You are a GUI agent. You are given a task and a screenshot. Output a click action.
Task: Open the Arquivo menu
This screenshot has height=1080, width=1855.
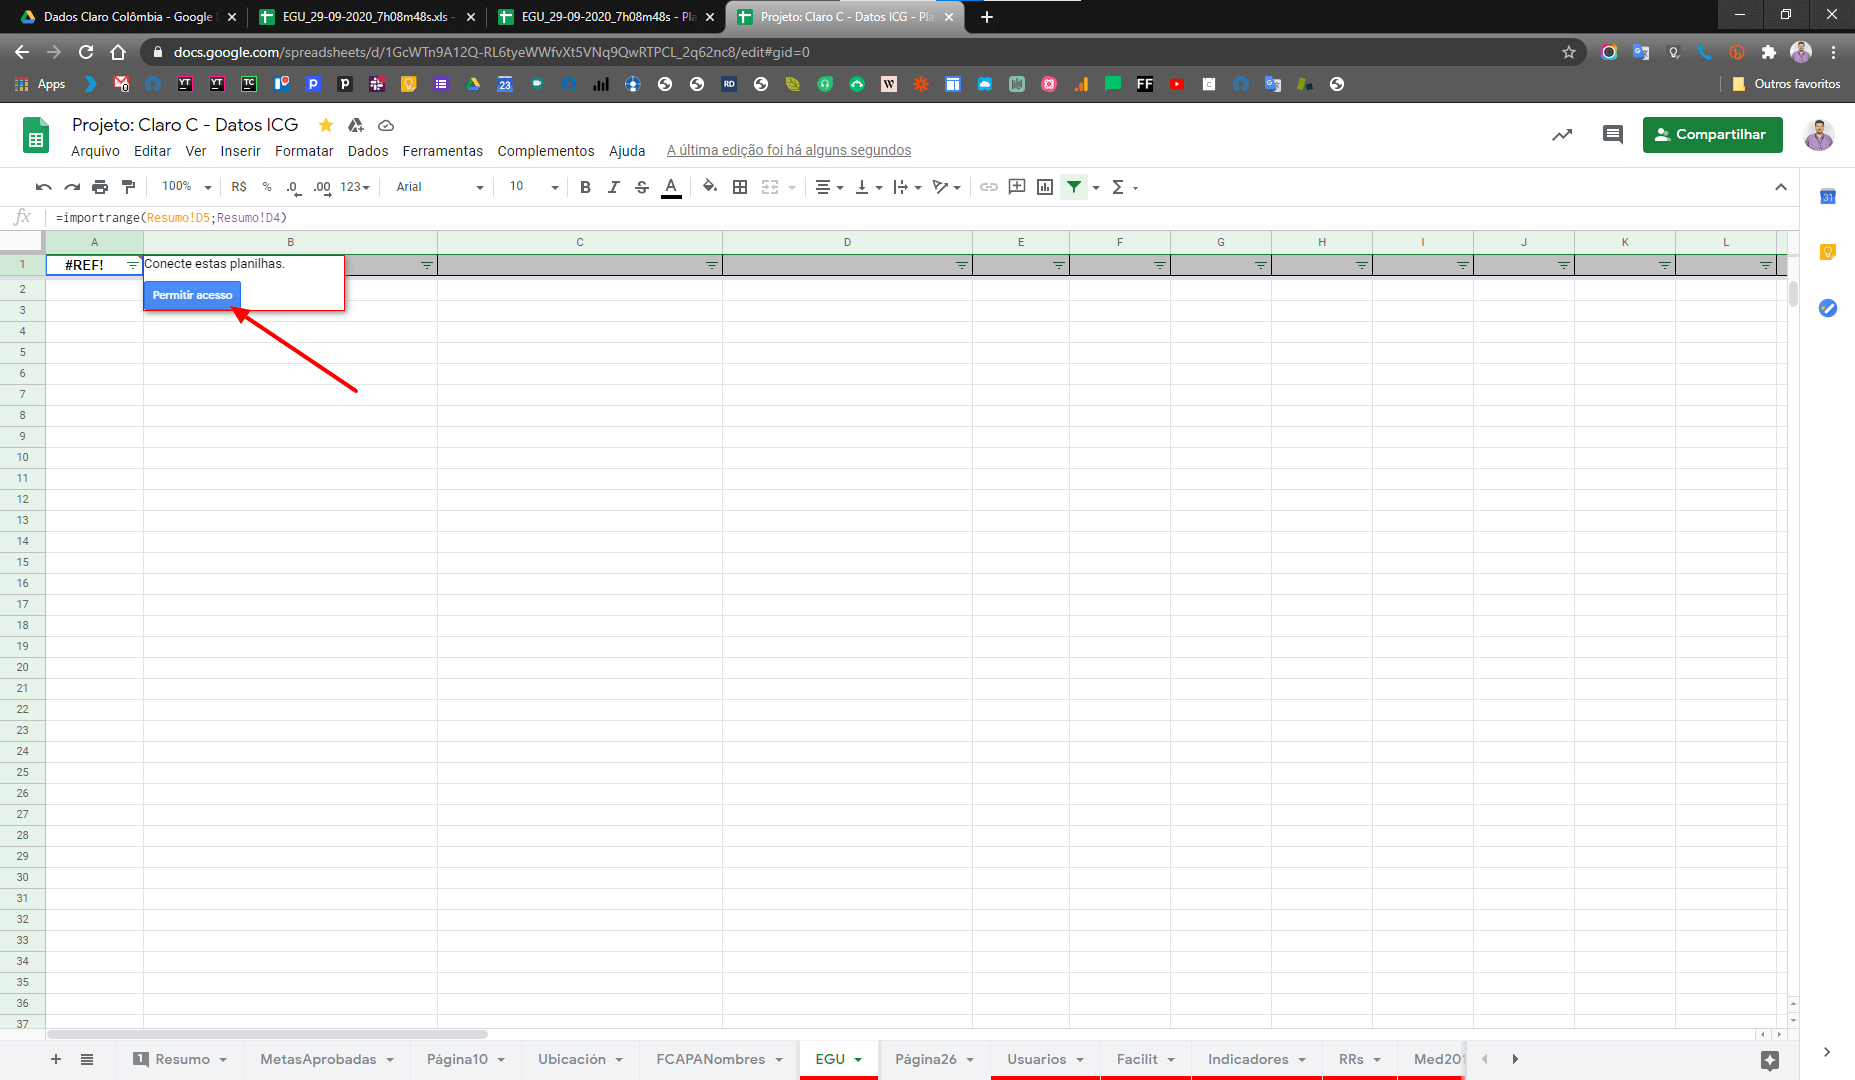click(x=95, y=151)
